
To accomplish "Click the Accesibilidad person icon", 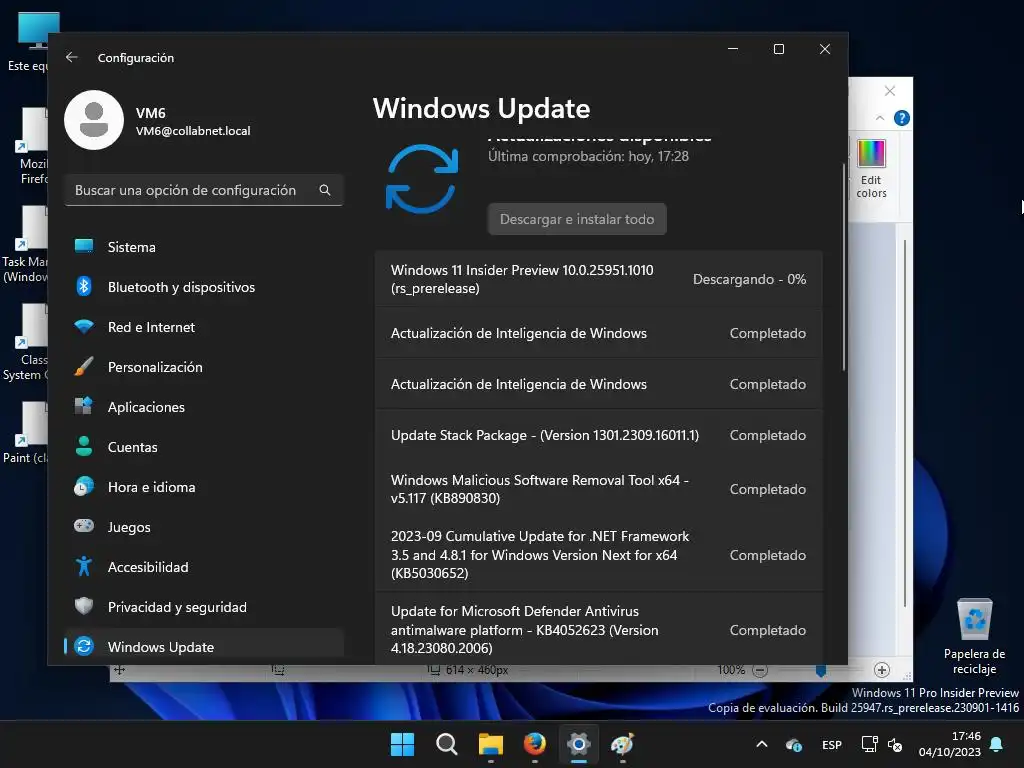I will [84, 566].
